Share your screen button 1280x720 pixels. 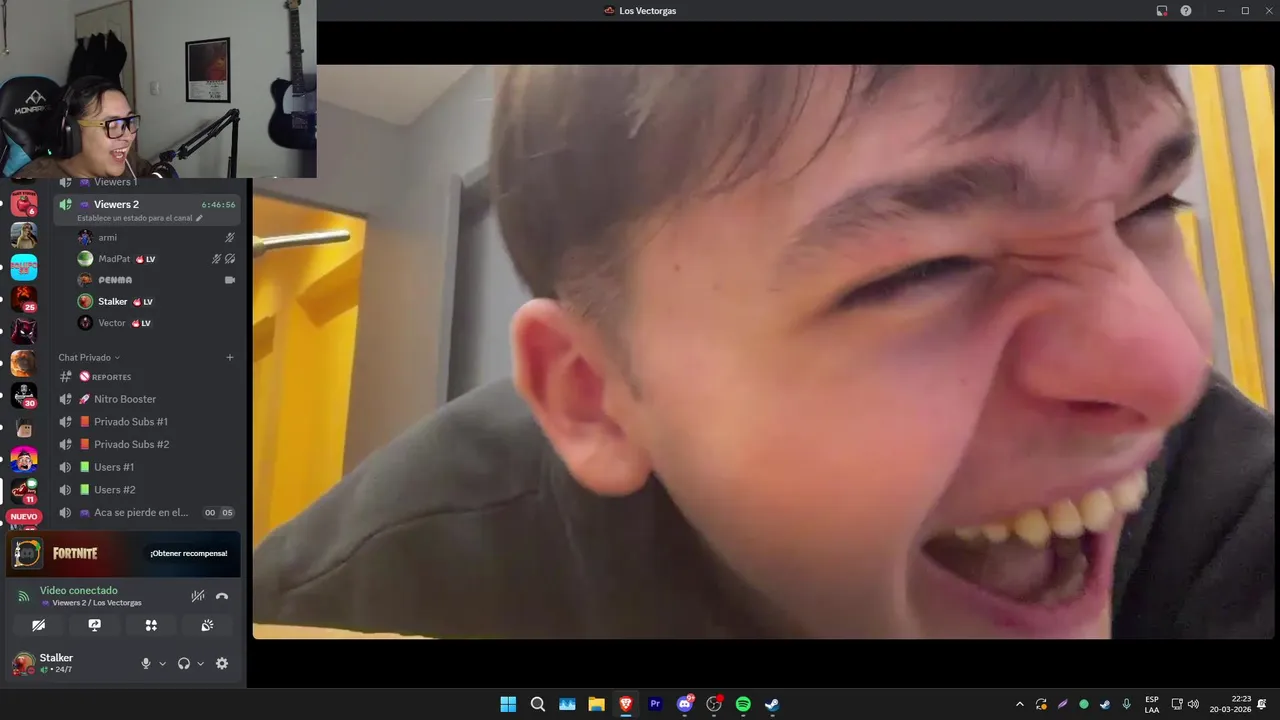pyautogui.click(x=95, y=625)
